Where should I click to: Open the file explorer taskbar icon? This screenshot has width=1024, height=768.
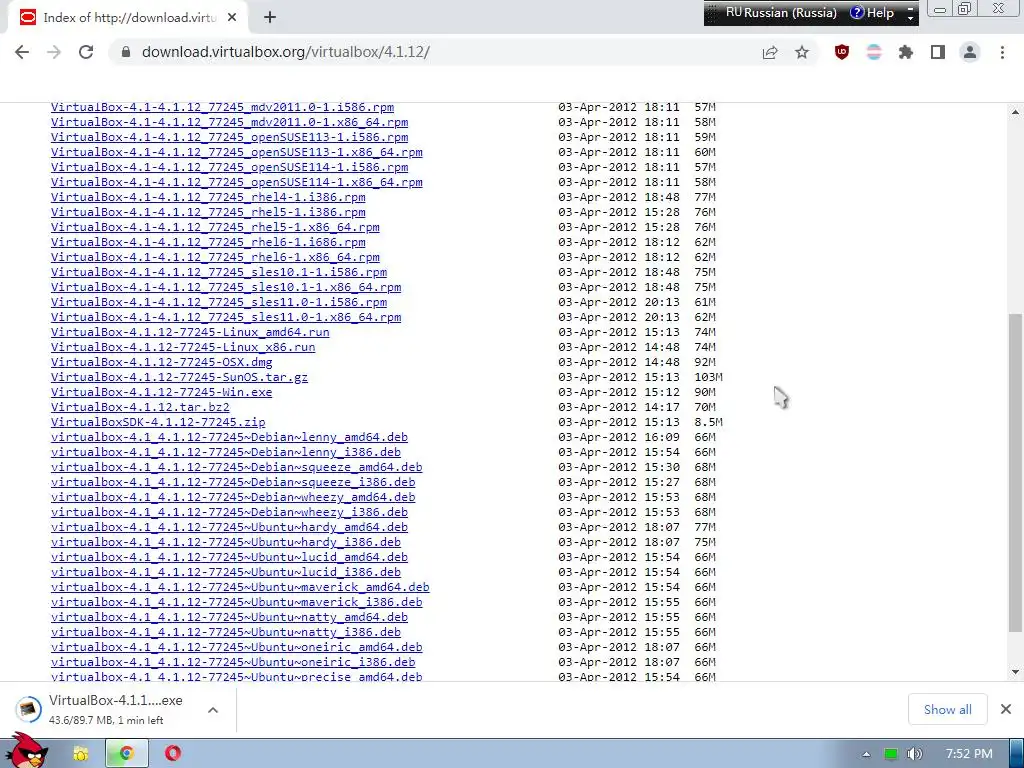[81, 754]
